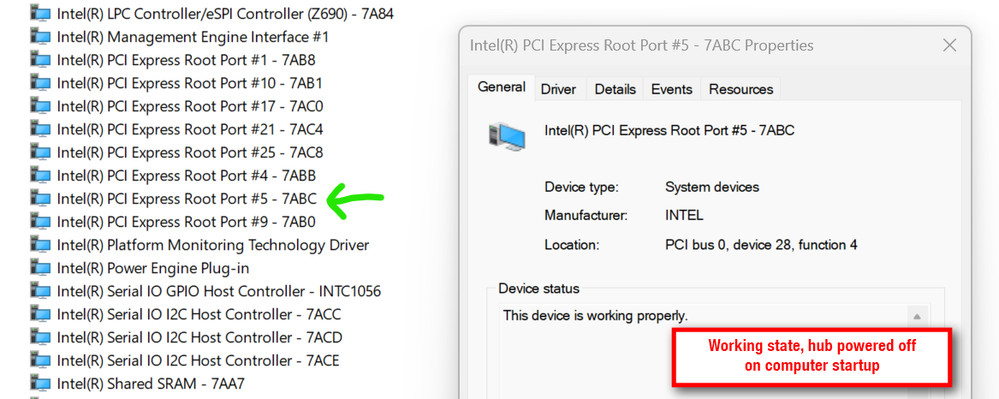The height and width of the screenshot is (399, 999).
Task: Click the dialog's device name heading text
Action: click(x=670, y=131)
